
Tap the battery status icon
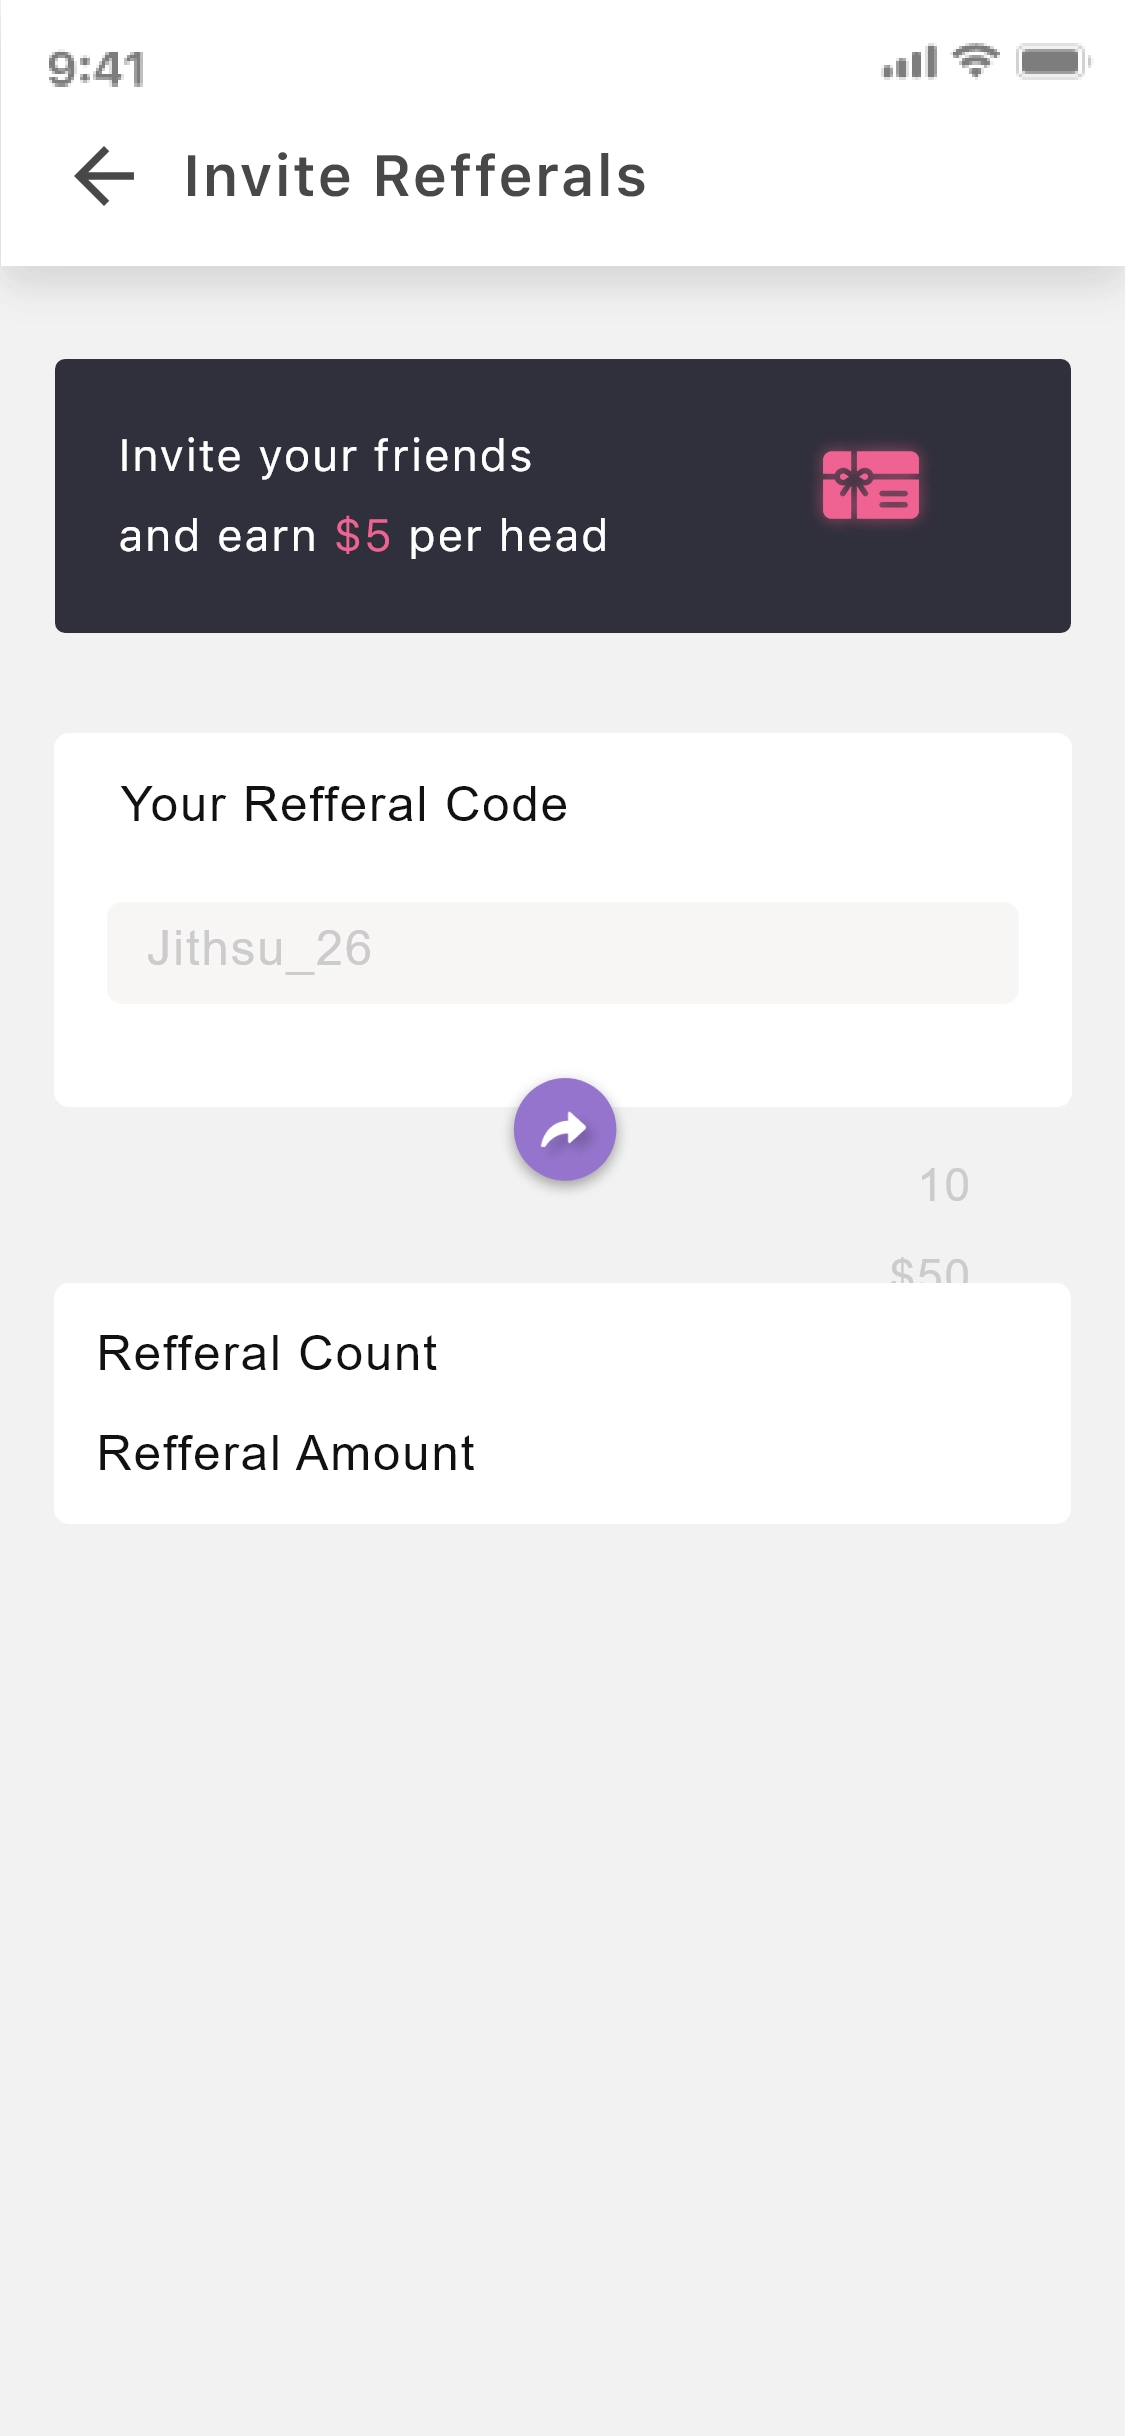[x=1052, y=62]
